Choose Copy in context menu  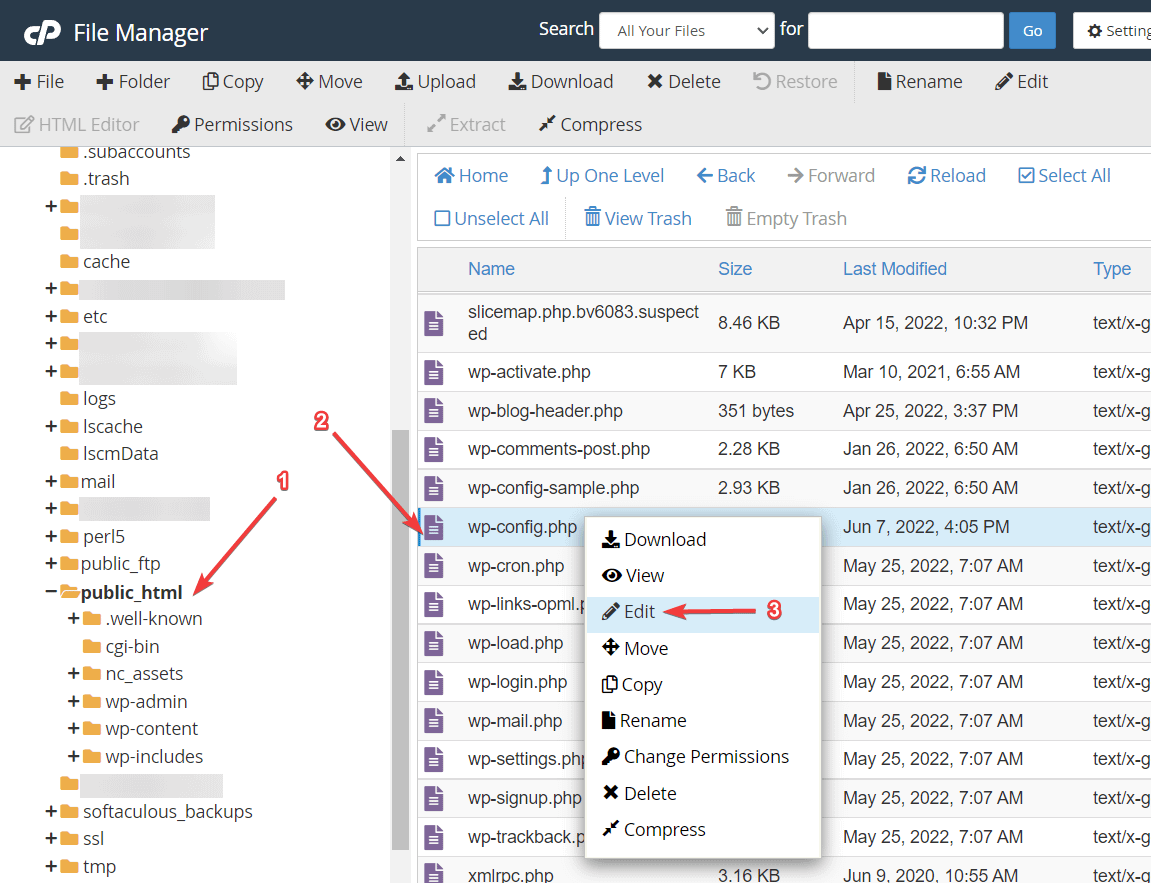coord(702,685)
